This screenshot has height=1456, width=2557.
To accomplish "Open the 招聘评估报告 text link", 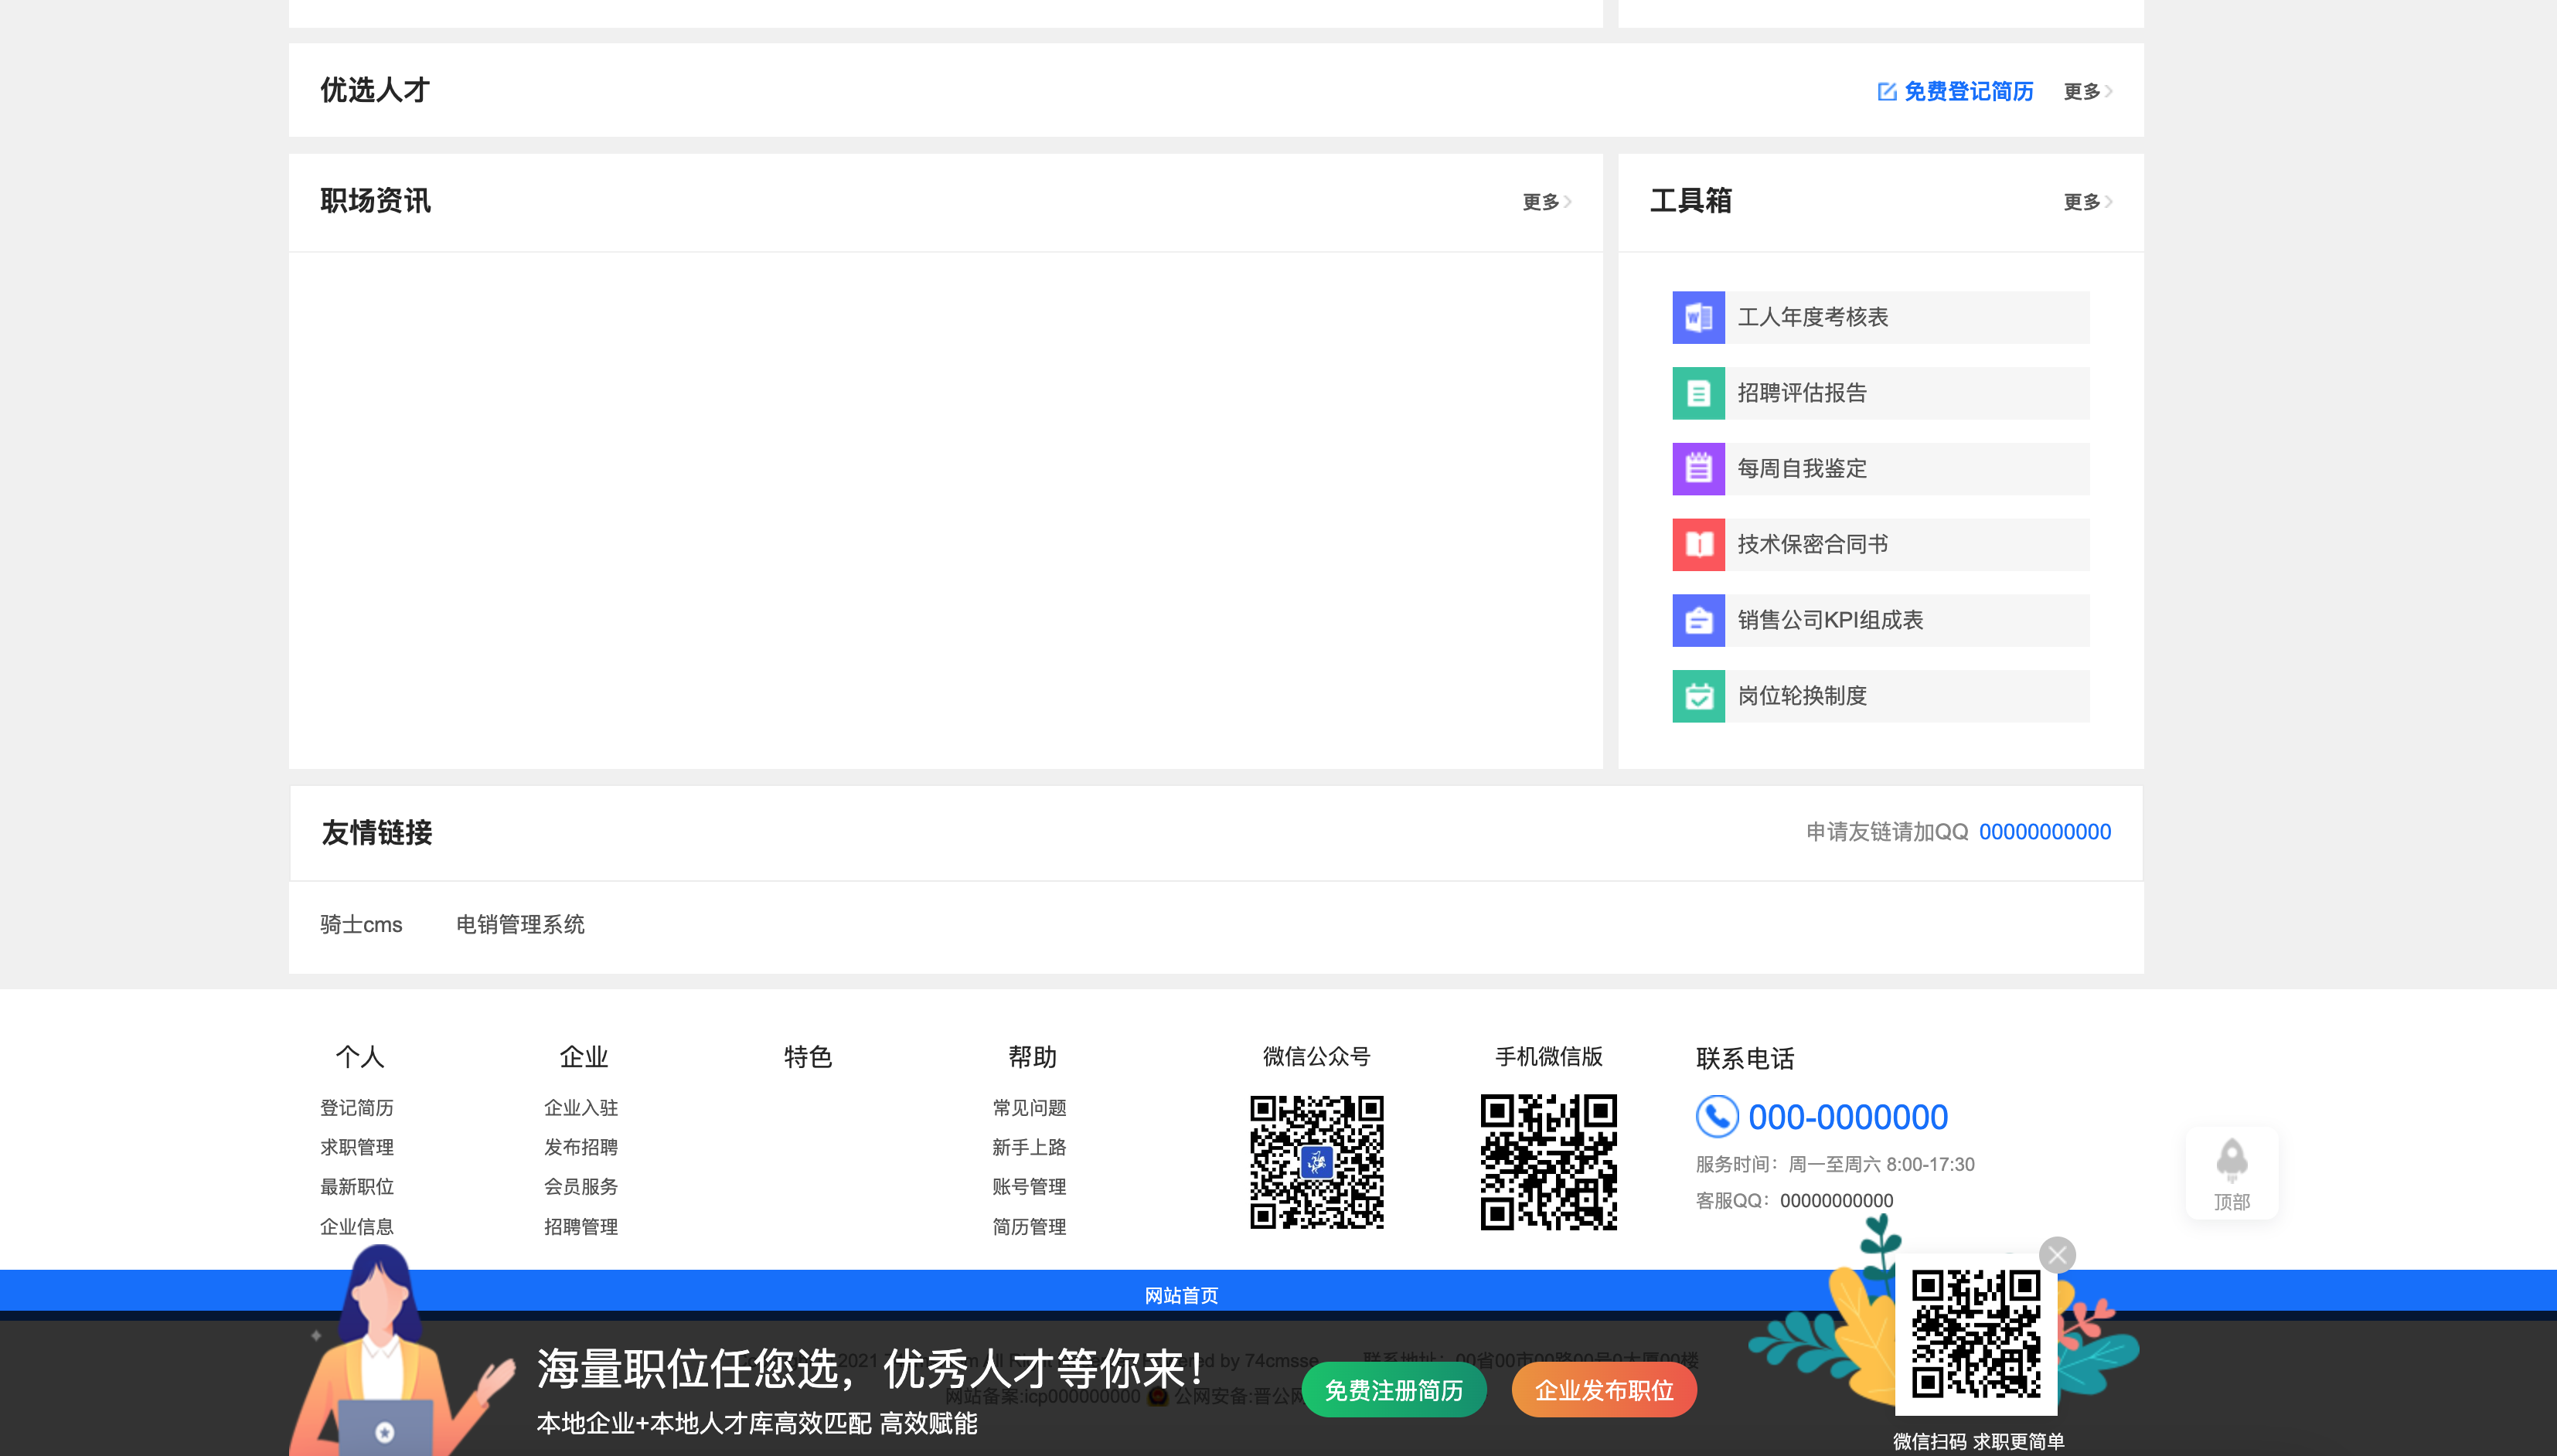I will tap(1802, 393).
